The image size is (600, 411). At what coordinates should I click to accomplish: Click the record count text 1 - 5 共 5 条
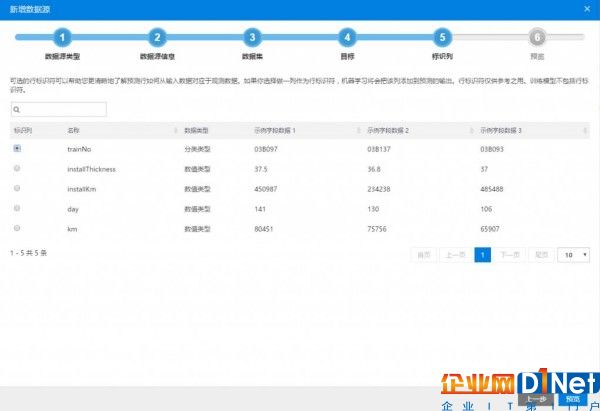[x=28, y=253]
